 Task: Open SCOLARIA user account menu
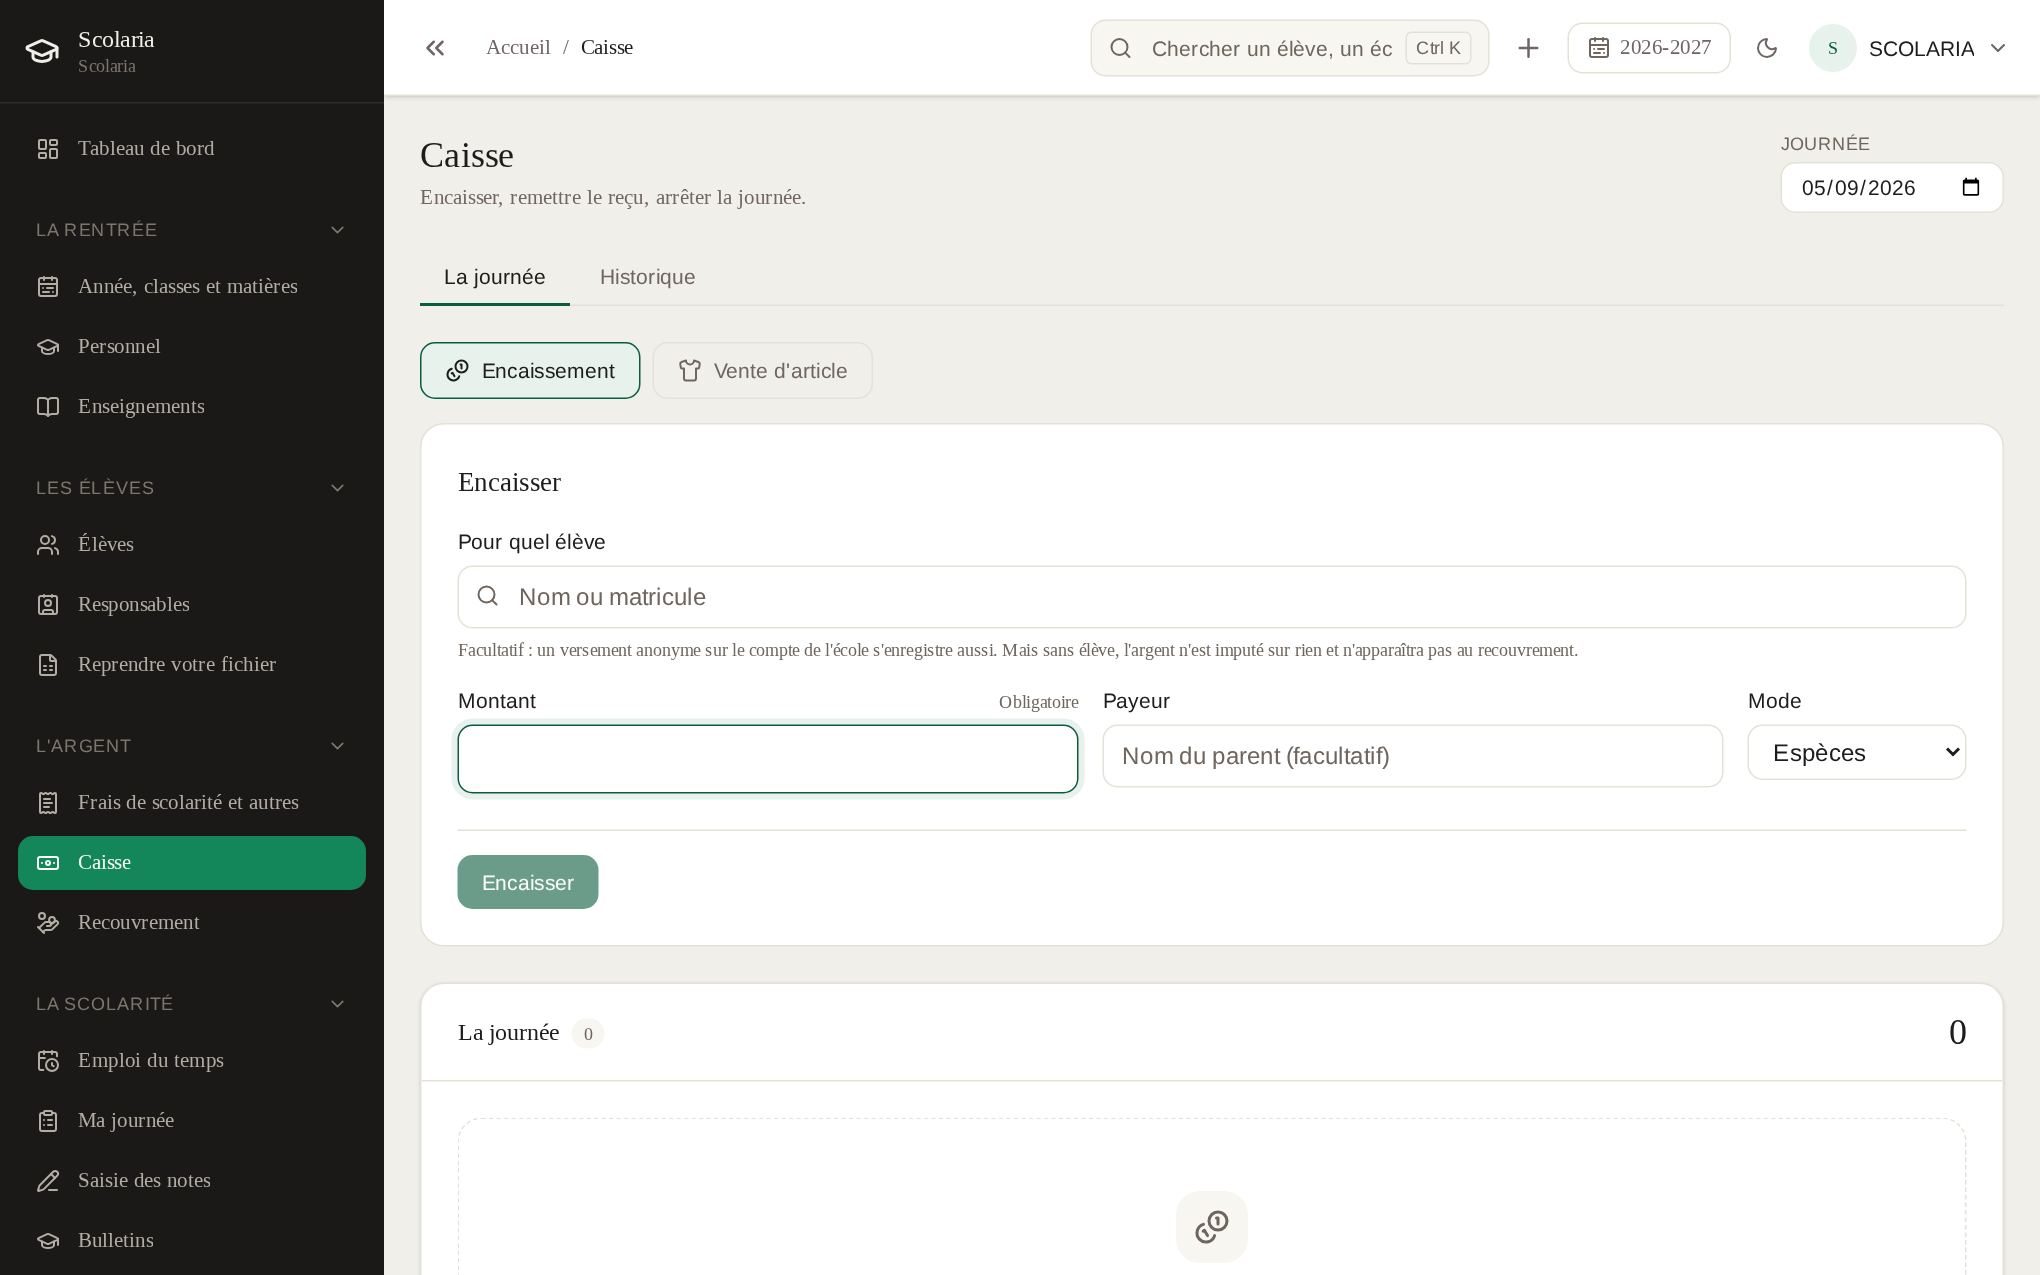click(1908, 48)
